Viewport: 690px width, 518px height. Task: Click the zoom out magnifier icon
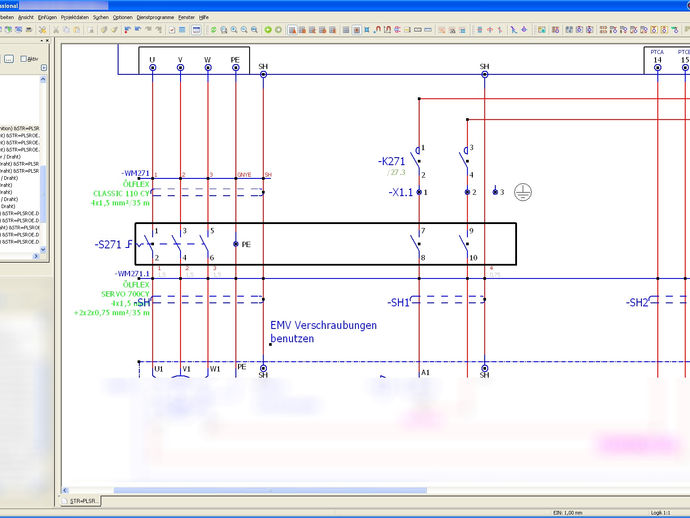[244, 30]
